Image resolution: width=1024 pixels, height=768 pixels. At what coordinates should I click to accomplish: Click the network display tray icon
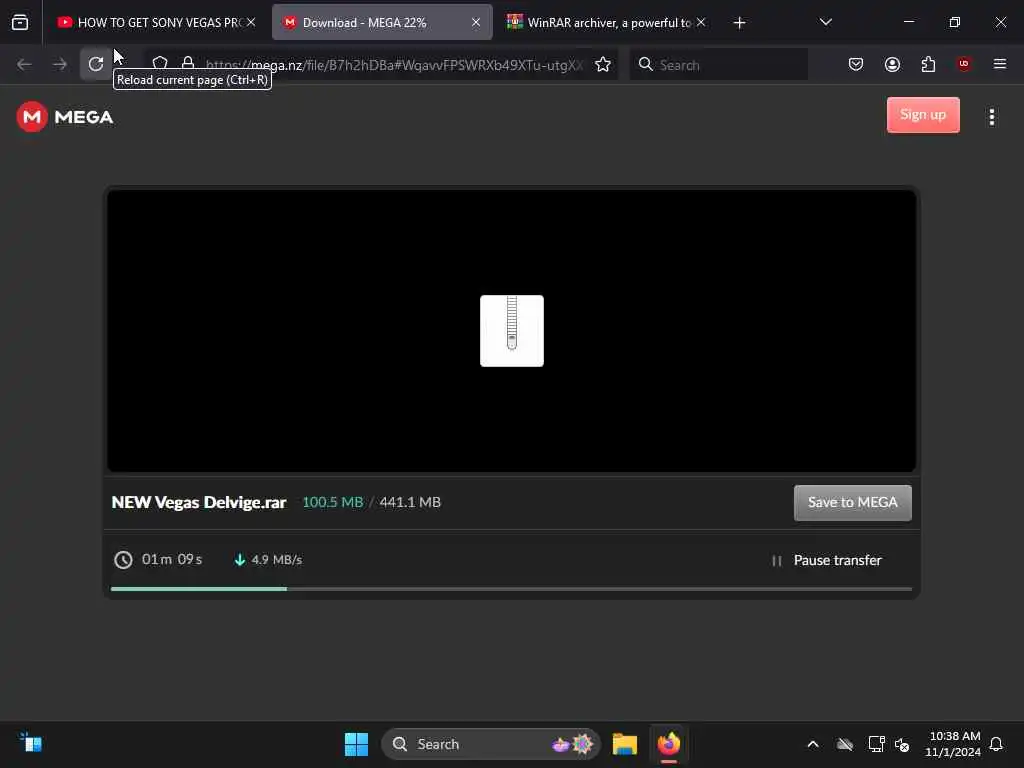tap(876, 744)
